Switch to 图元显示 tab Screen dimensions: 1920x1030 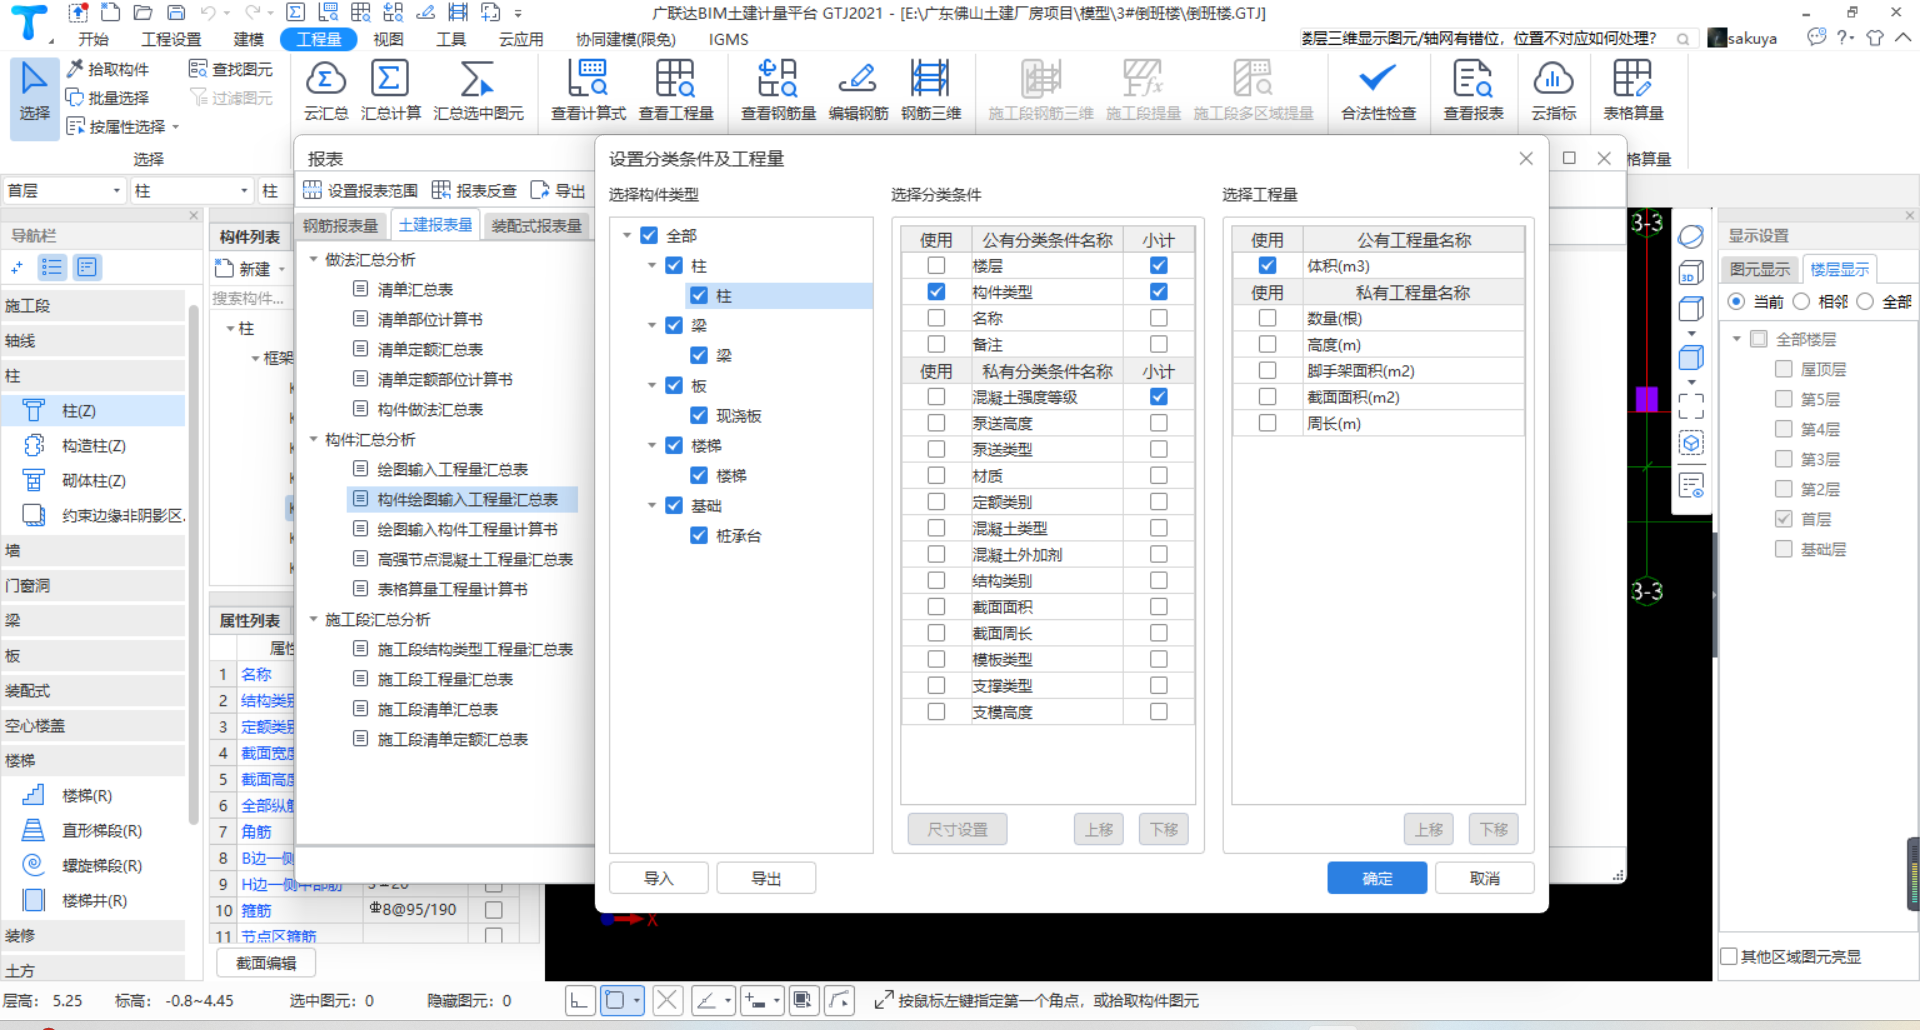[x=1760, y=269]
